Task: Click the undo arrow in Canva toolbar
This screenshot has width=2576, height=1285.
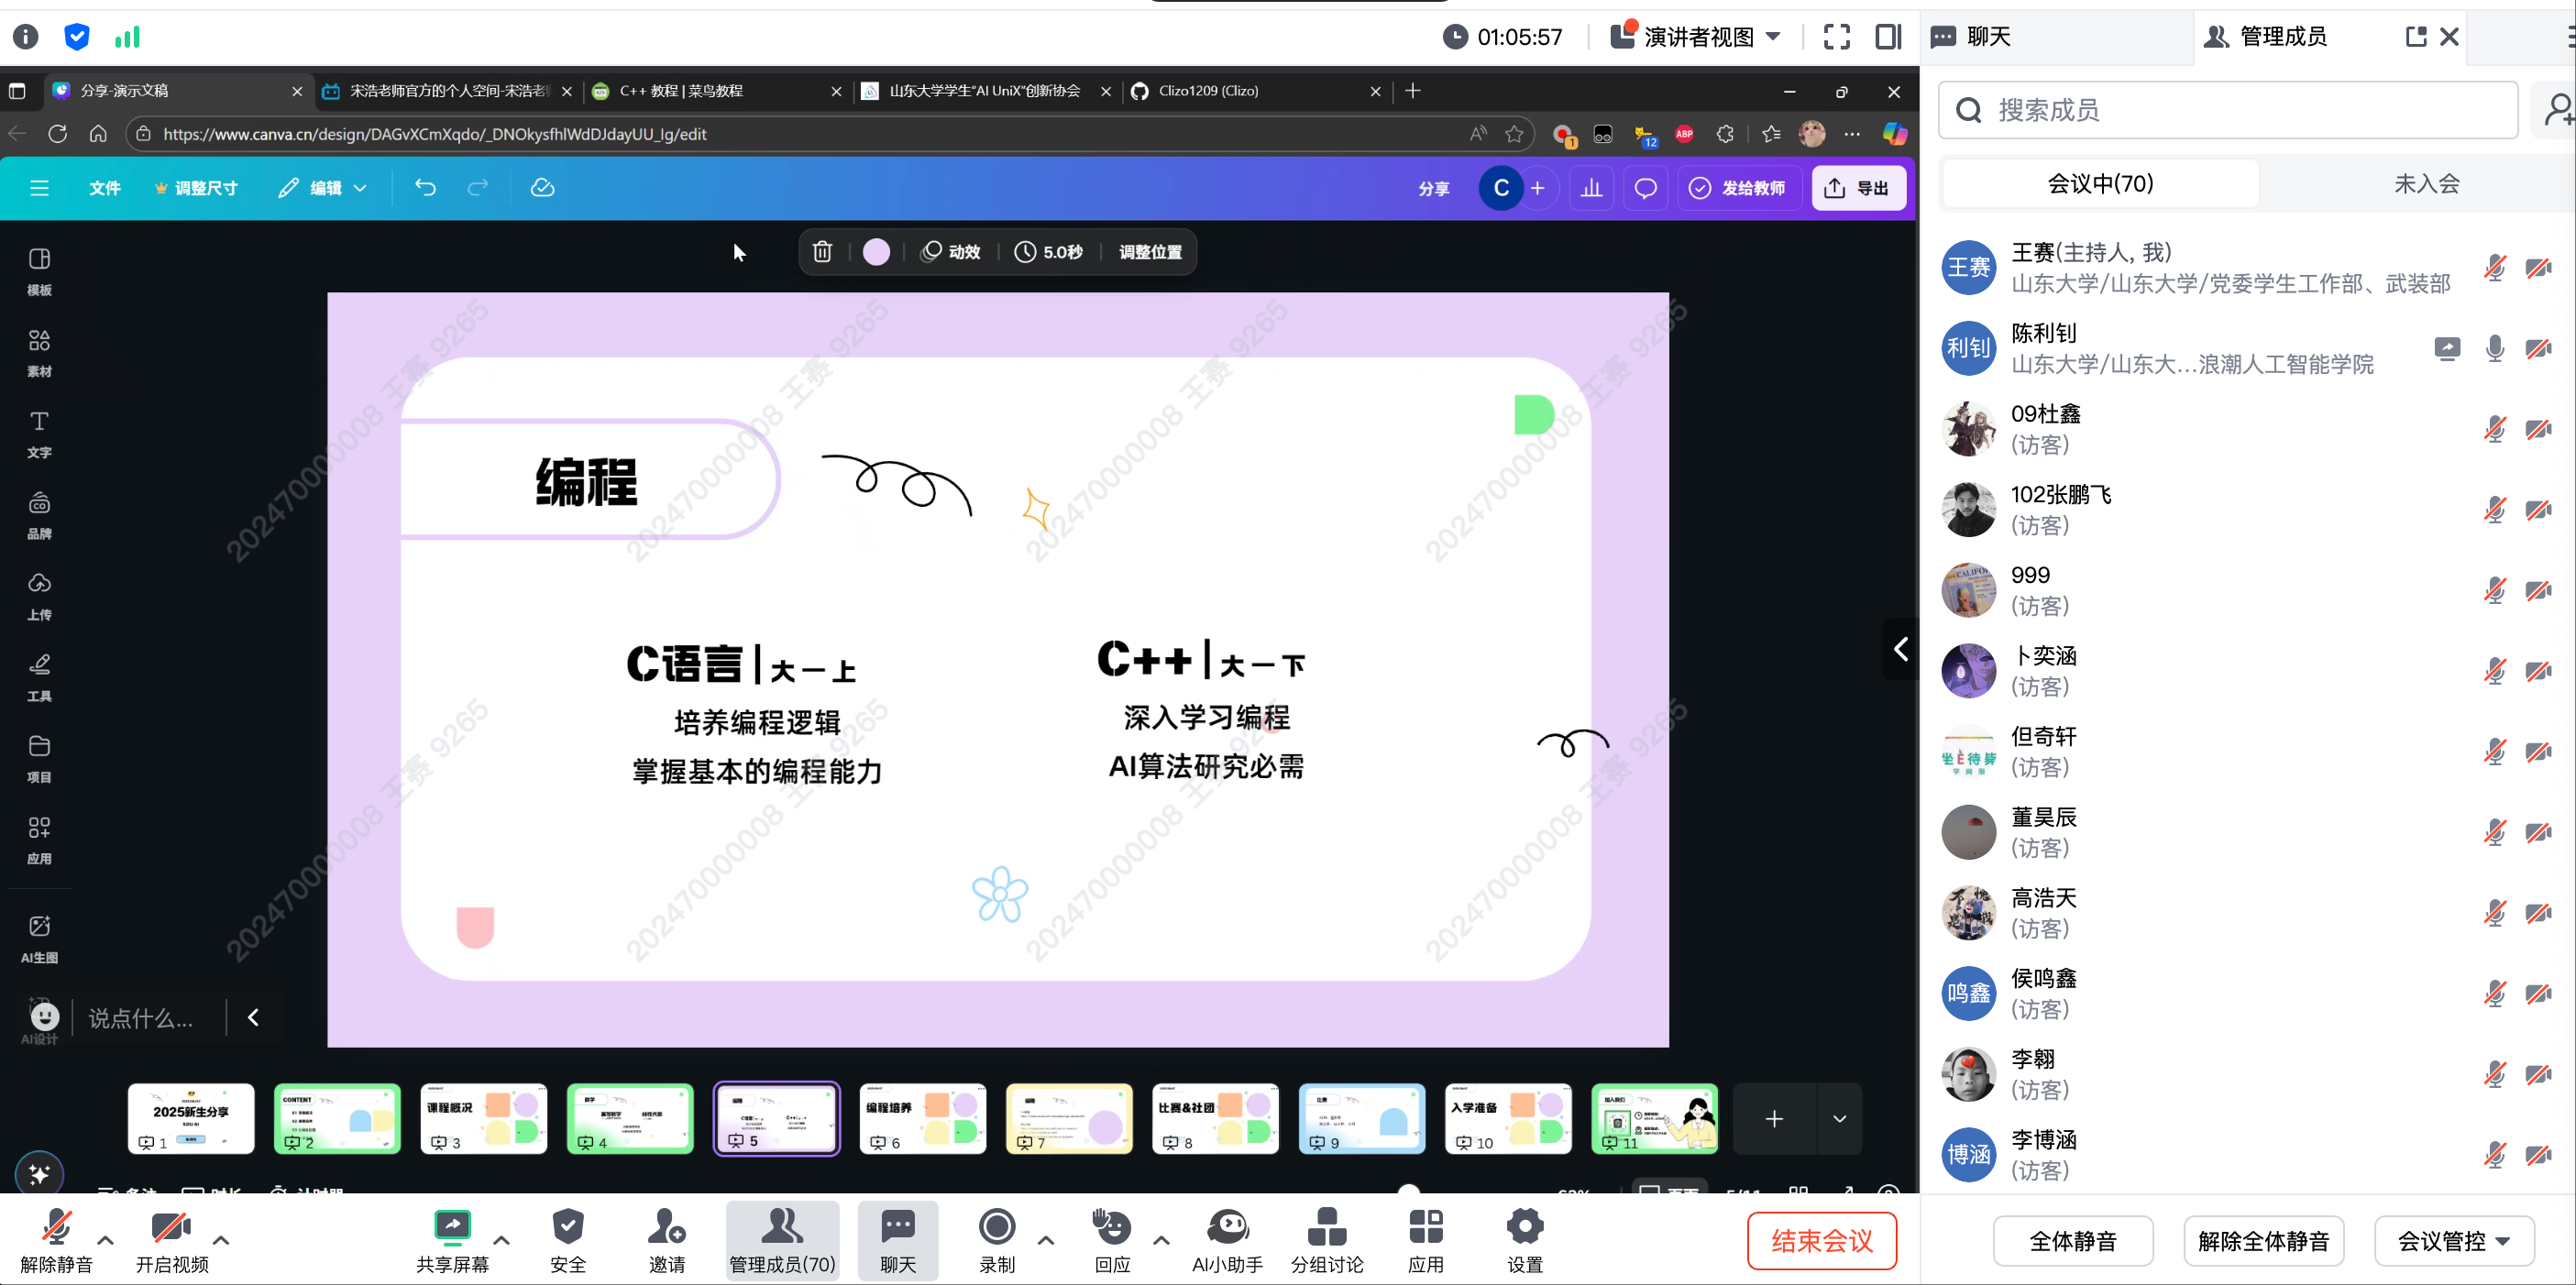Action: (x=425, y=188)
